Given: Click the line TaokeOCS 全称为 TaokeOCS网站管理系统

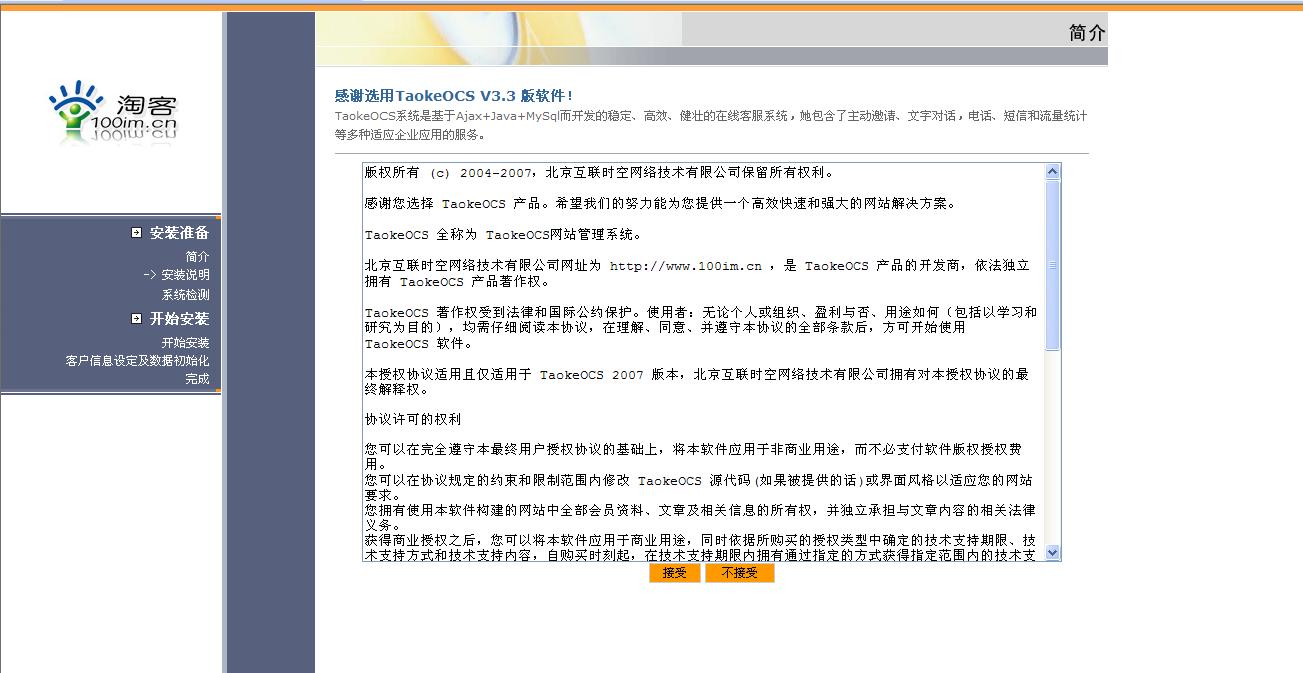Looking at the screenshot, I should (503, 235).
